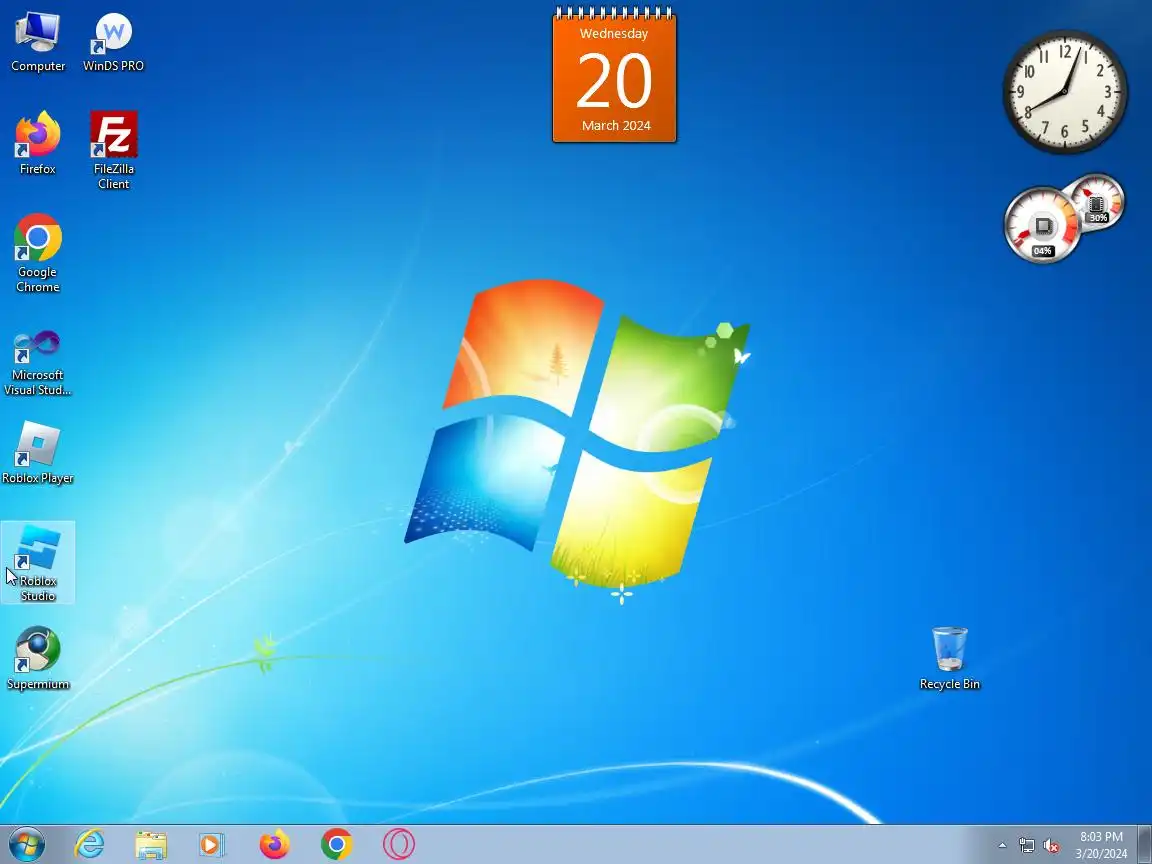
Task: Click the Show desktop button
Action: click(x=1145, y=845)
